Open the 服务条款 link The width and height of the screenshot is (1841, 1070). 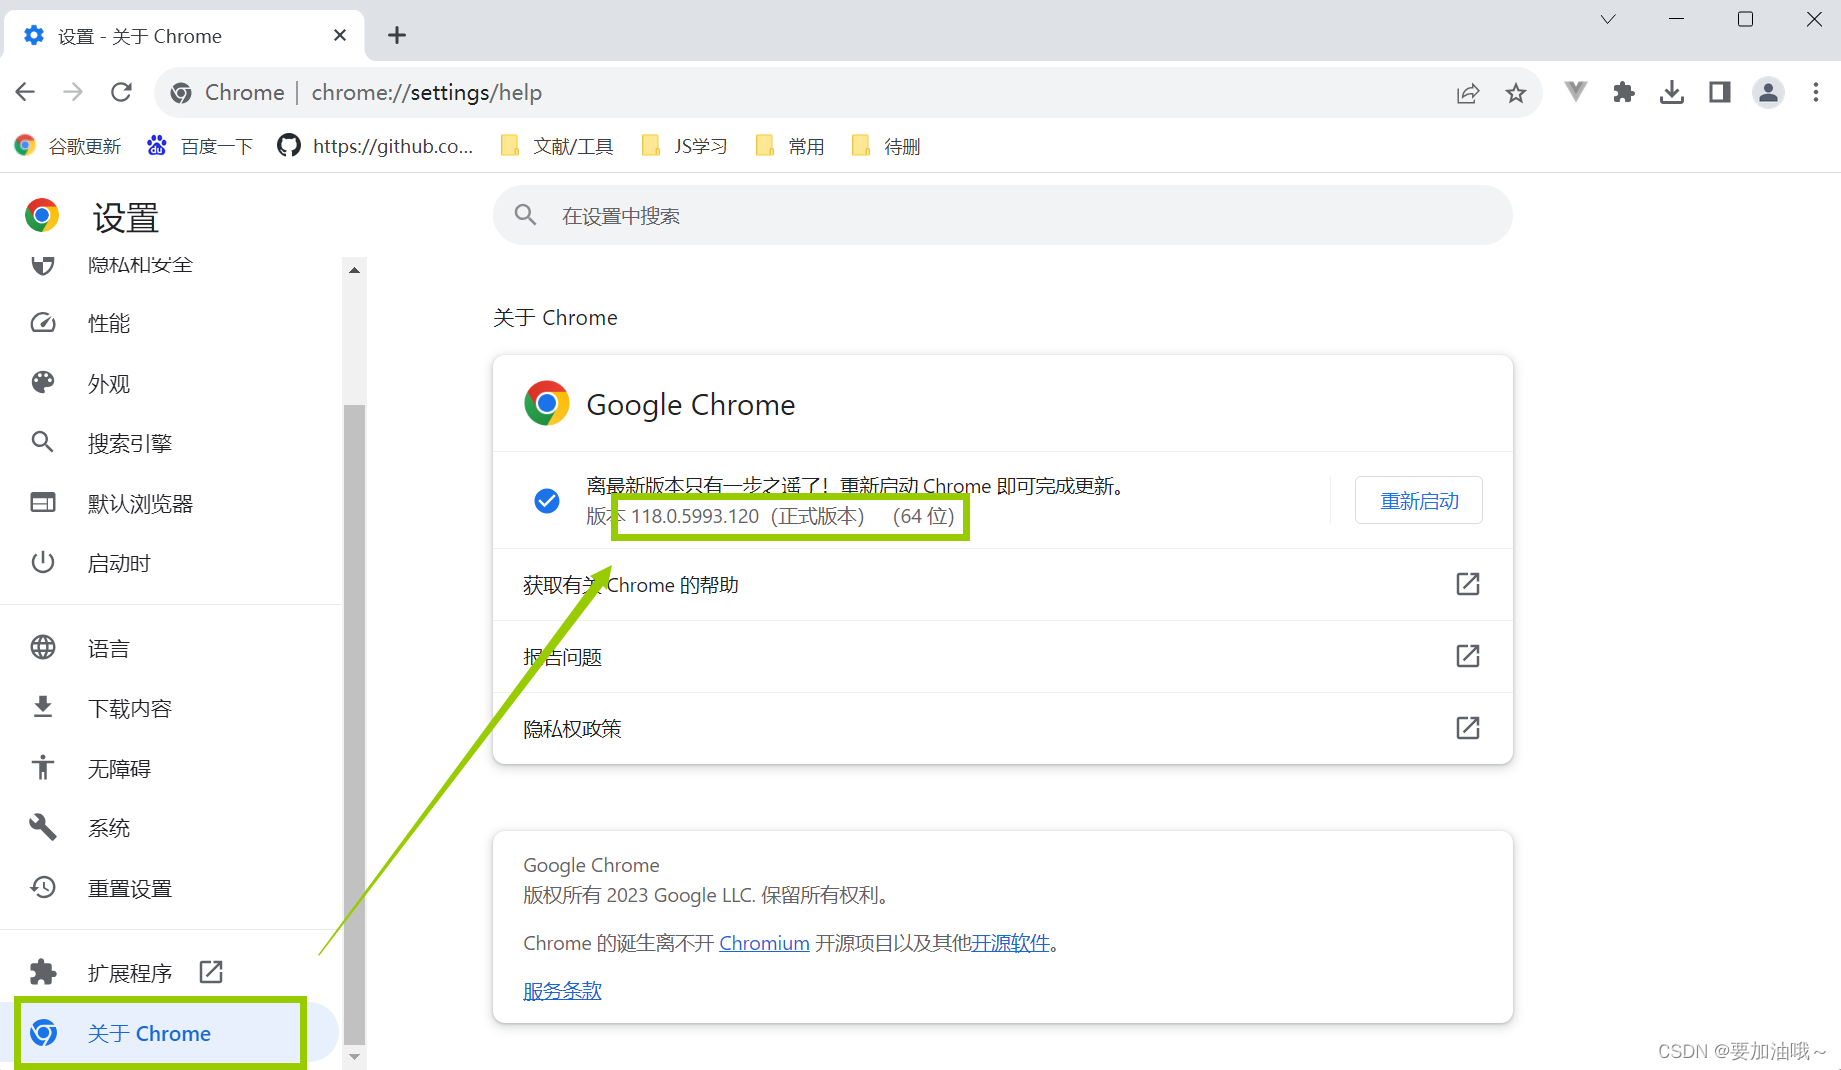pos(562,991)
